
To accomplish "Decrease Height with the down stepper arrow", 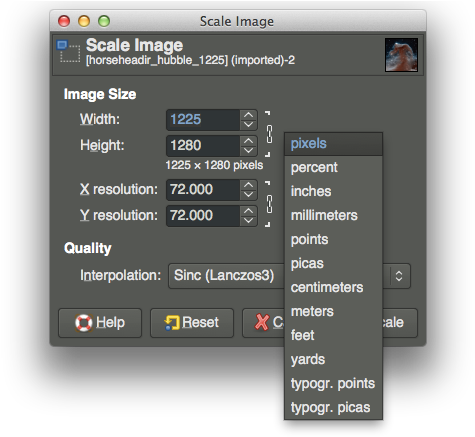I will point(248,150).
